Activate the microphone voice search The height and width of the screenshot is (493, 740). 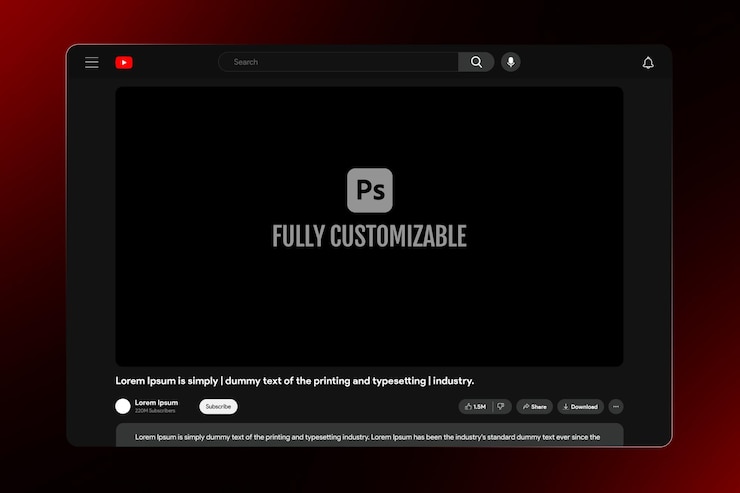511,62
